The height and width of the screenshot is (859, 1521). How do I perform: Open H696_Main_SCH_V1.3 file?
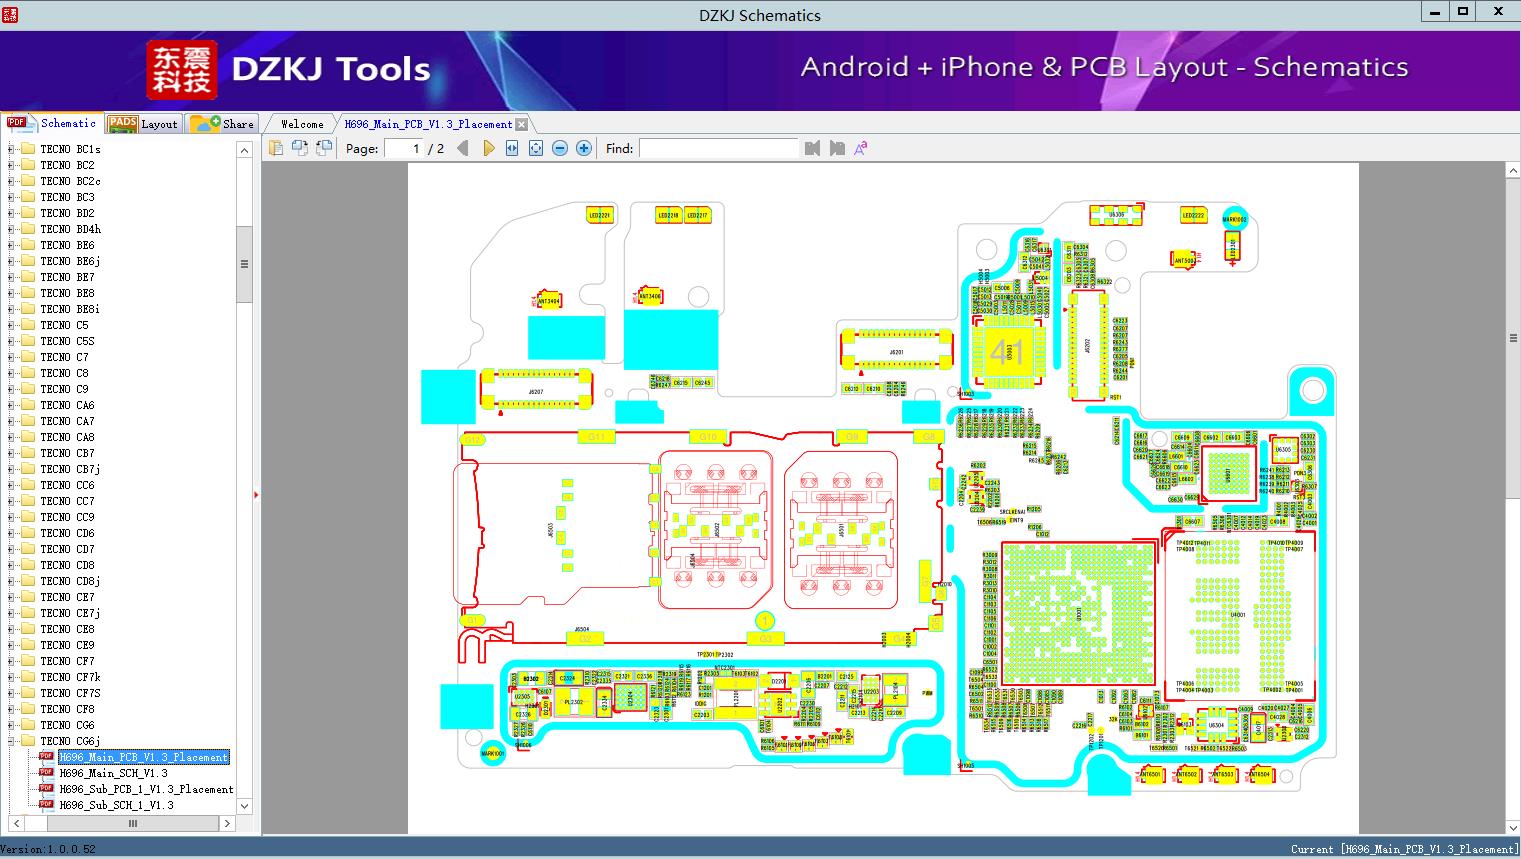[113, 773]
